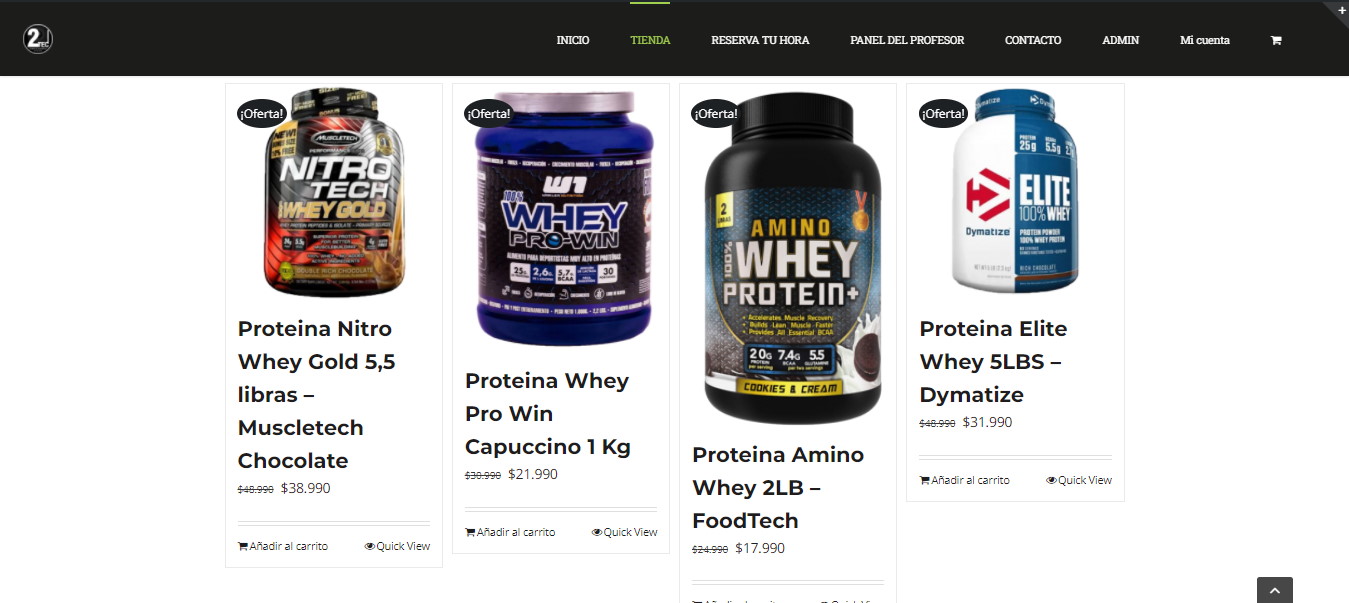Screen dimensions: 1349x603
Task: Expand the plus toggle at top-right corner
Action: coord(1342,9)
